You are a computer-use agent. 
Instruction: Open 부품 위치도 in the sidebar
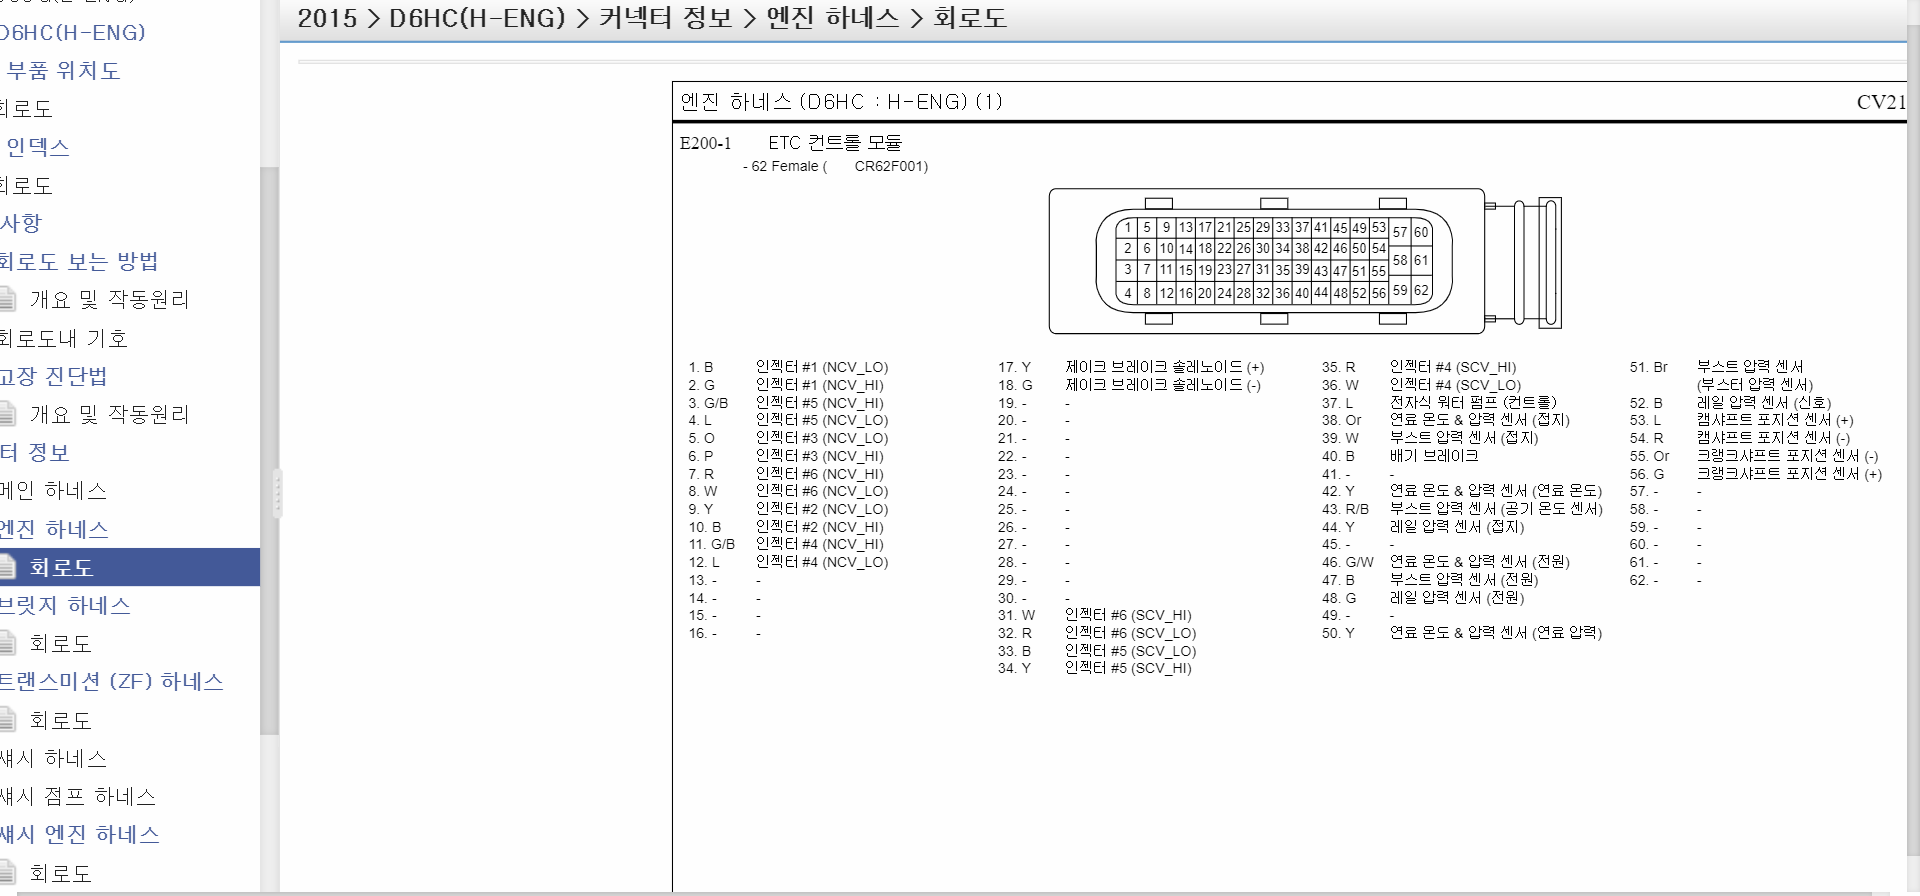63,71
